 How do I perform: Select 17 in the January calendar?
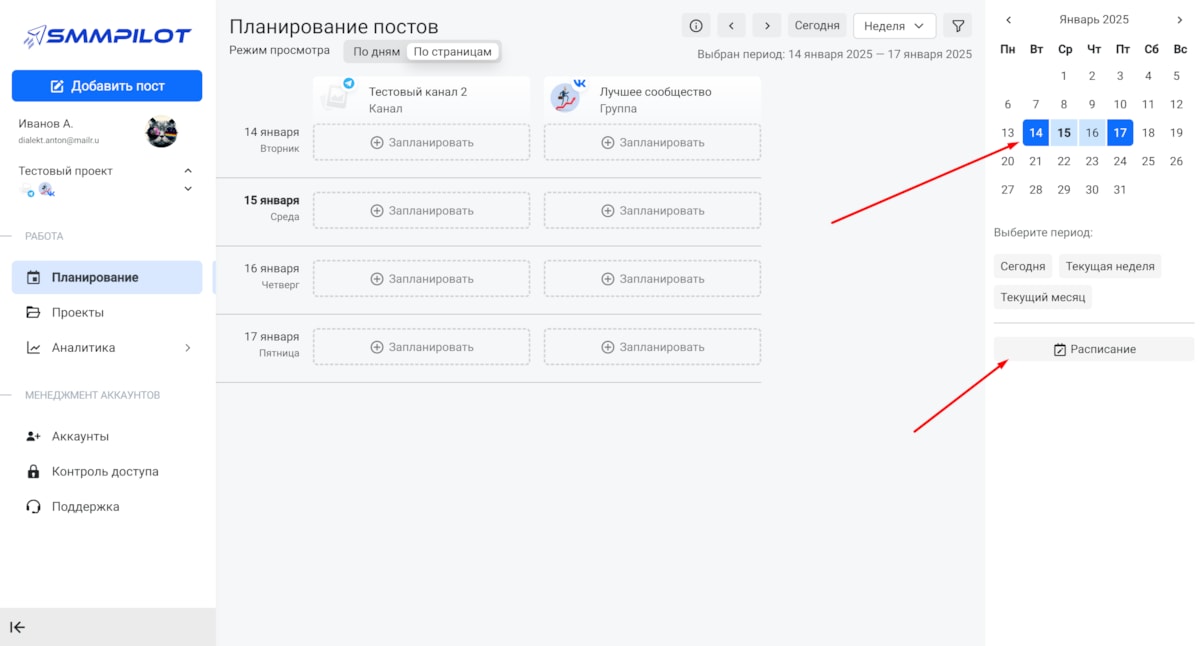pos(1120,132)
